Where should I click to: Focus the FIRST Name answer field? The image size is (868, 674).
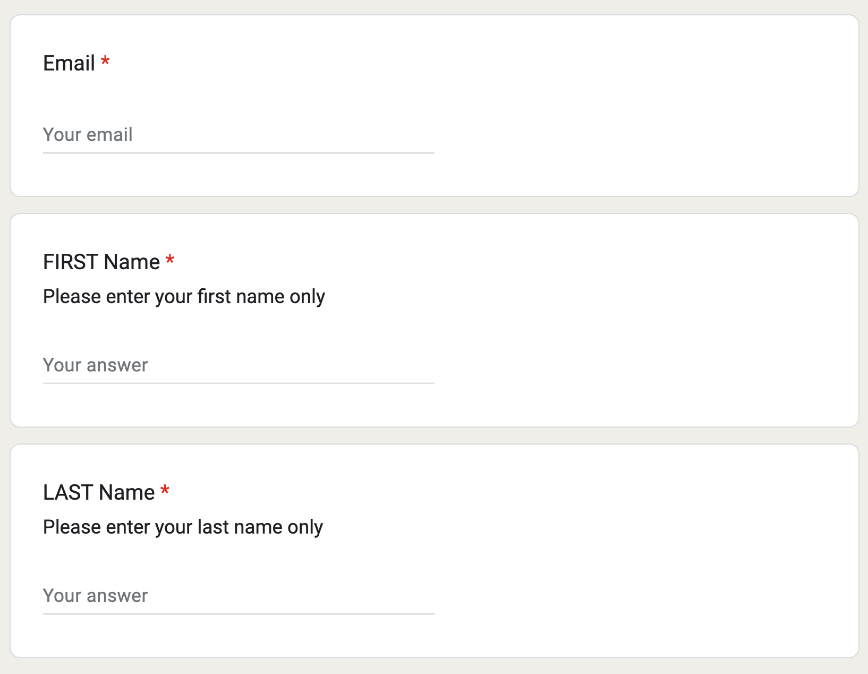click(x=238, y=365)
